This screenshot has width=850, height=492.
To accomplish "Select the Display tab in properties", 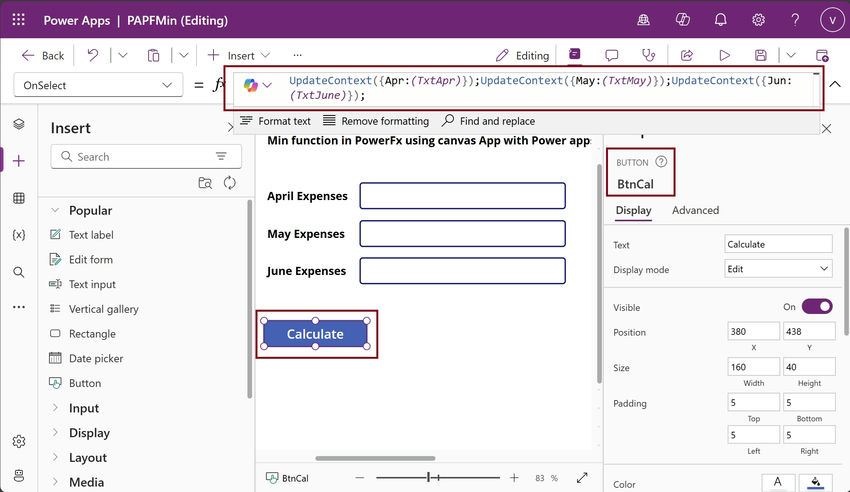I will pyautogui.click(x=633, y=210).
